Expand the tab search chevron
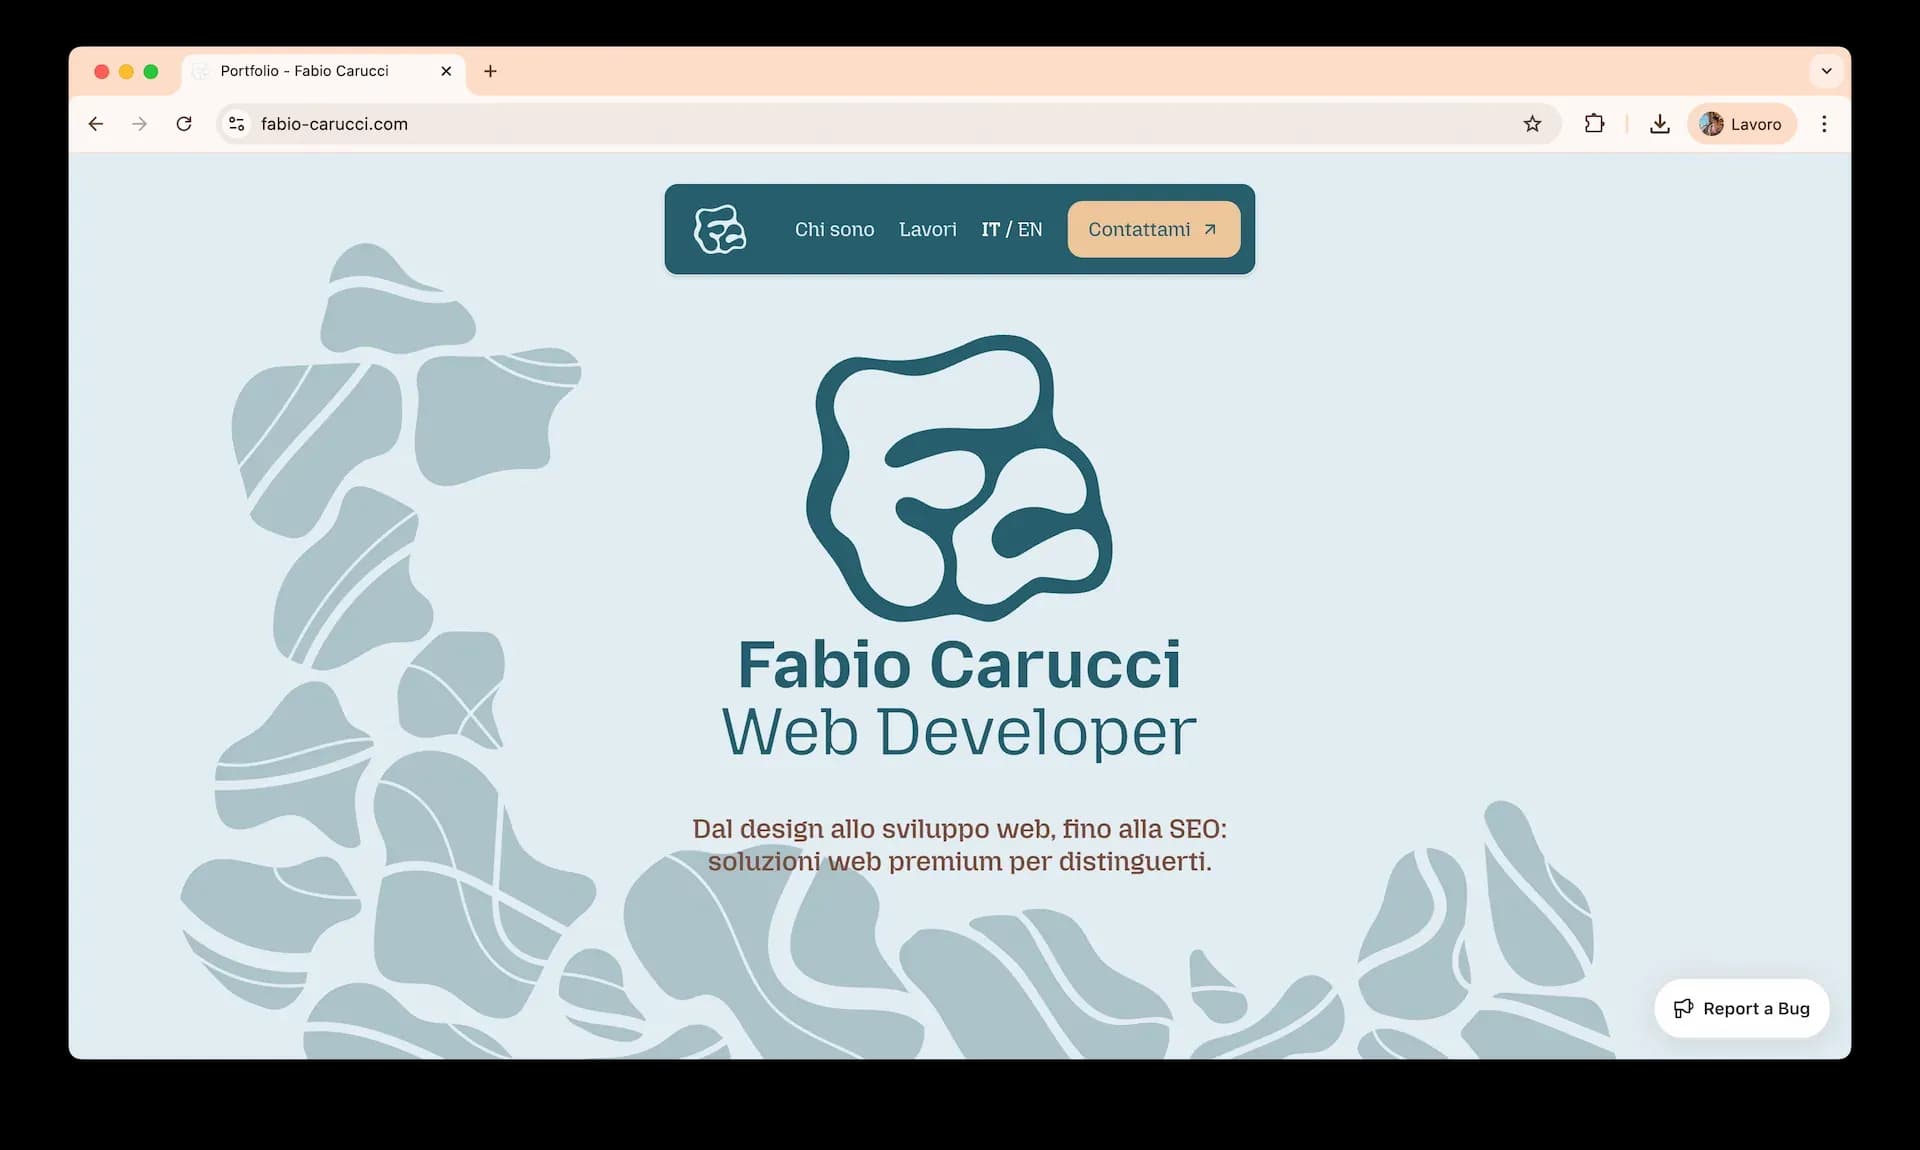This screenshot has height=1150, width=1920. point(1827,71)
